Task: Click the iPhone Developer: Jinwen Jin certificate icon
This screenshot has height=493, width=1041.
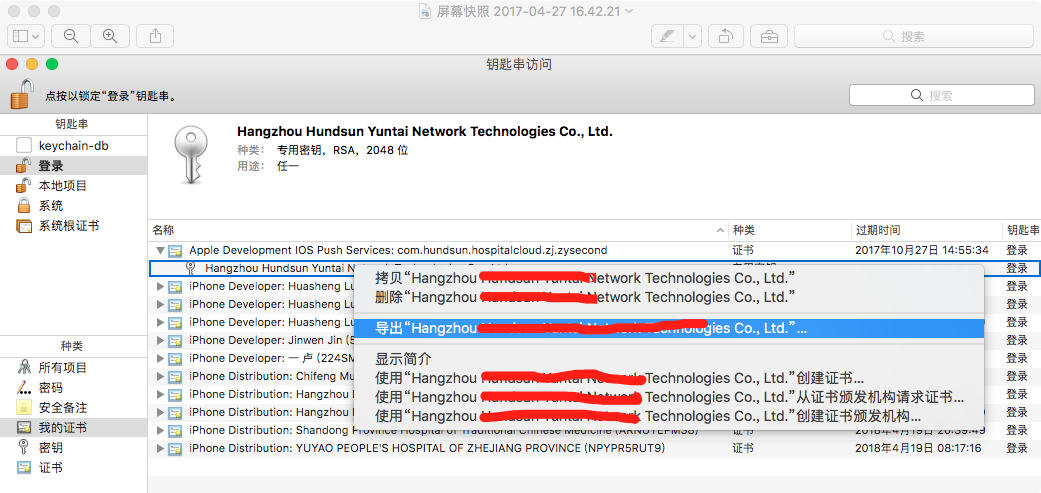Action: [x=175, y=340]
